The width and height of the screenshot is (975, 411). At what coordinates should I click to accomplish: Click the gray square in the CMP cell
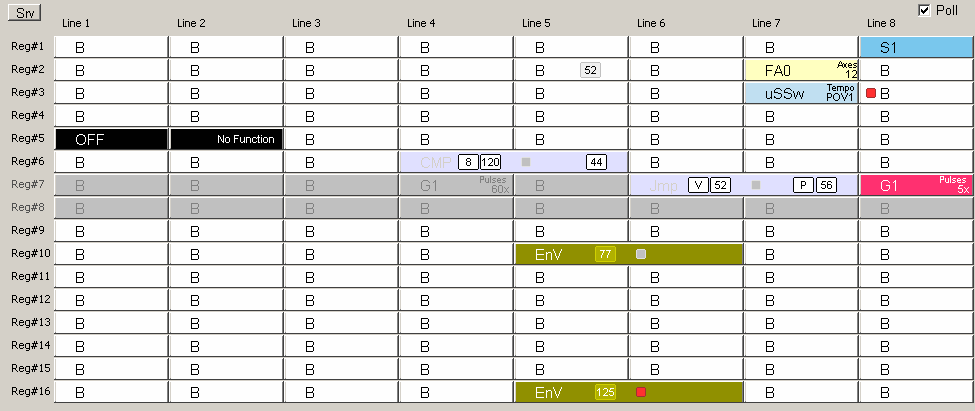pyautogui.click(x=527, y=162)
